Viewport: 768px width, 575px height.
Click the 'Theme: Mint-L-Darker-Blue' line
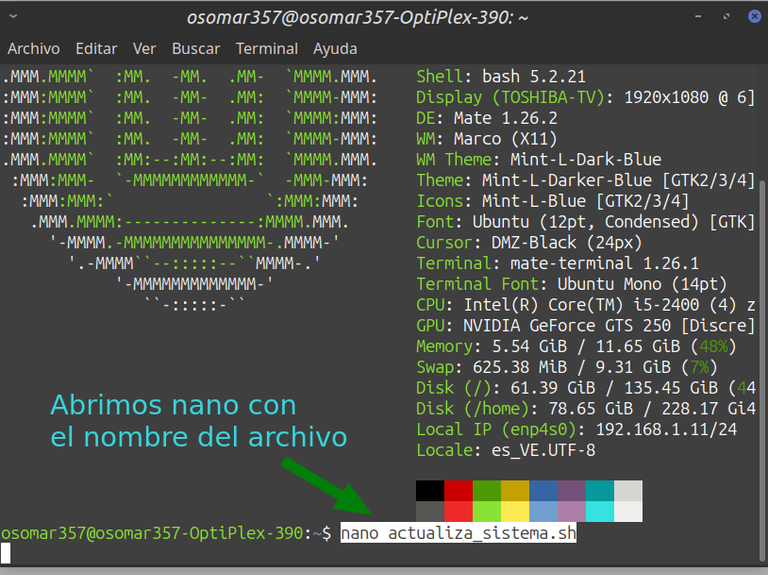[585, 181]
